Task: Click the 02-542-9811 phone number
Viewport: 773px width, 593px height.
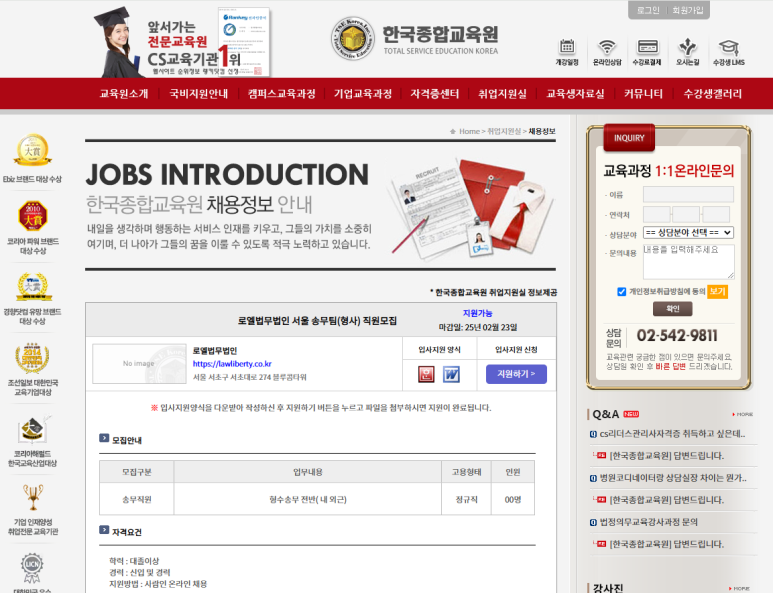Action: coord(677,336)
